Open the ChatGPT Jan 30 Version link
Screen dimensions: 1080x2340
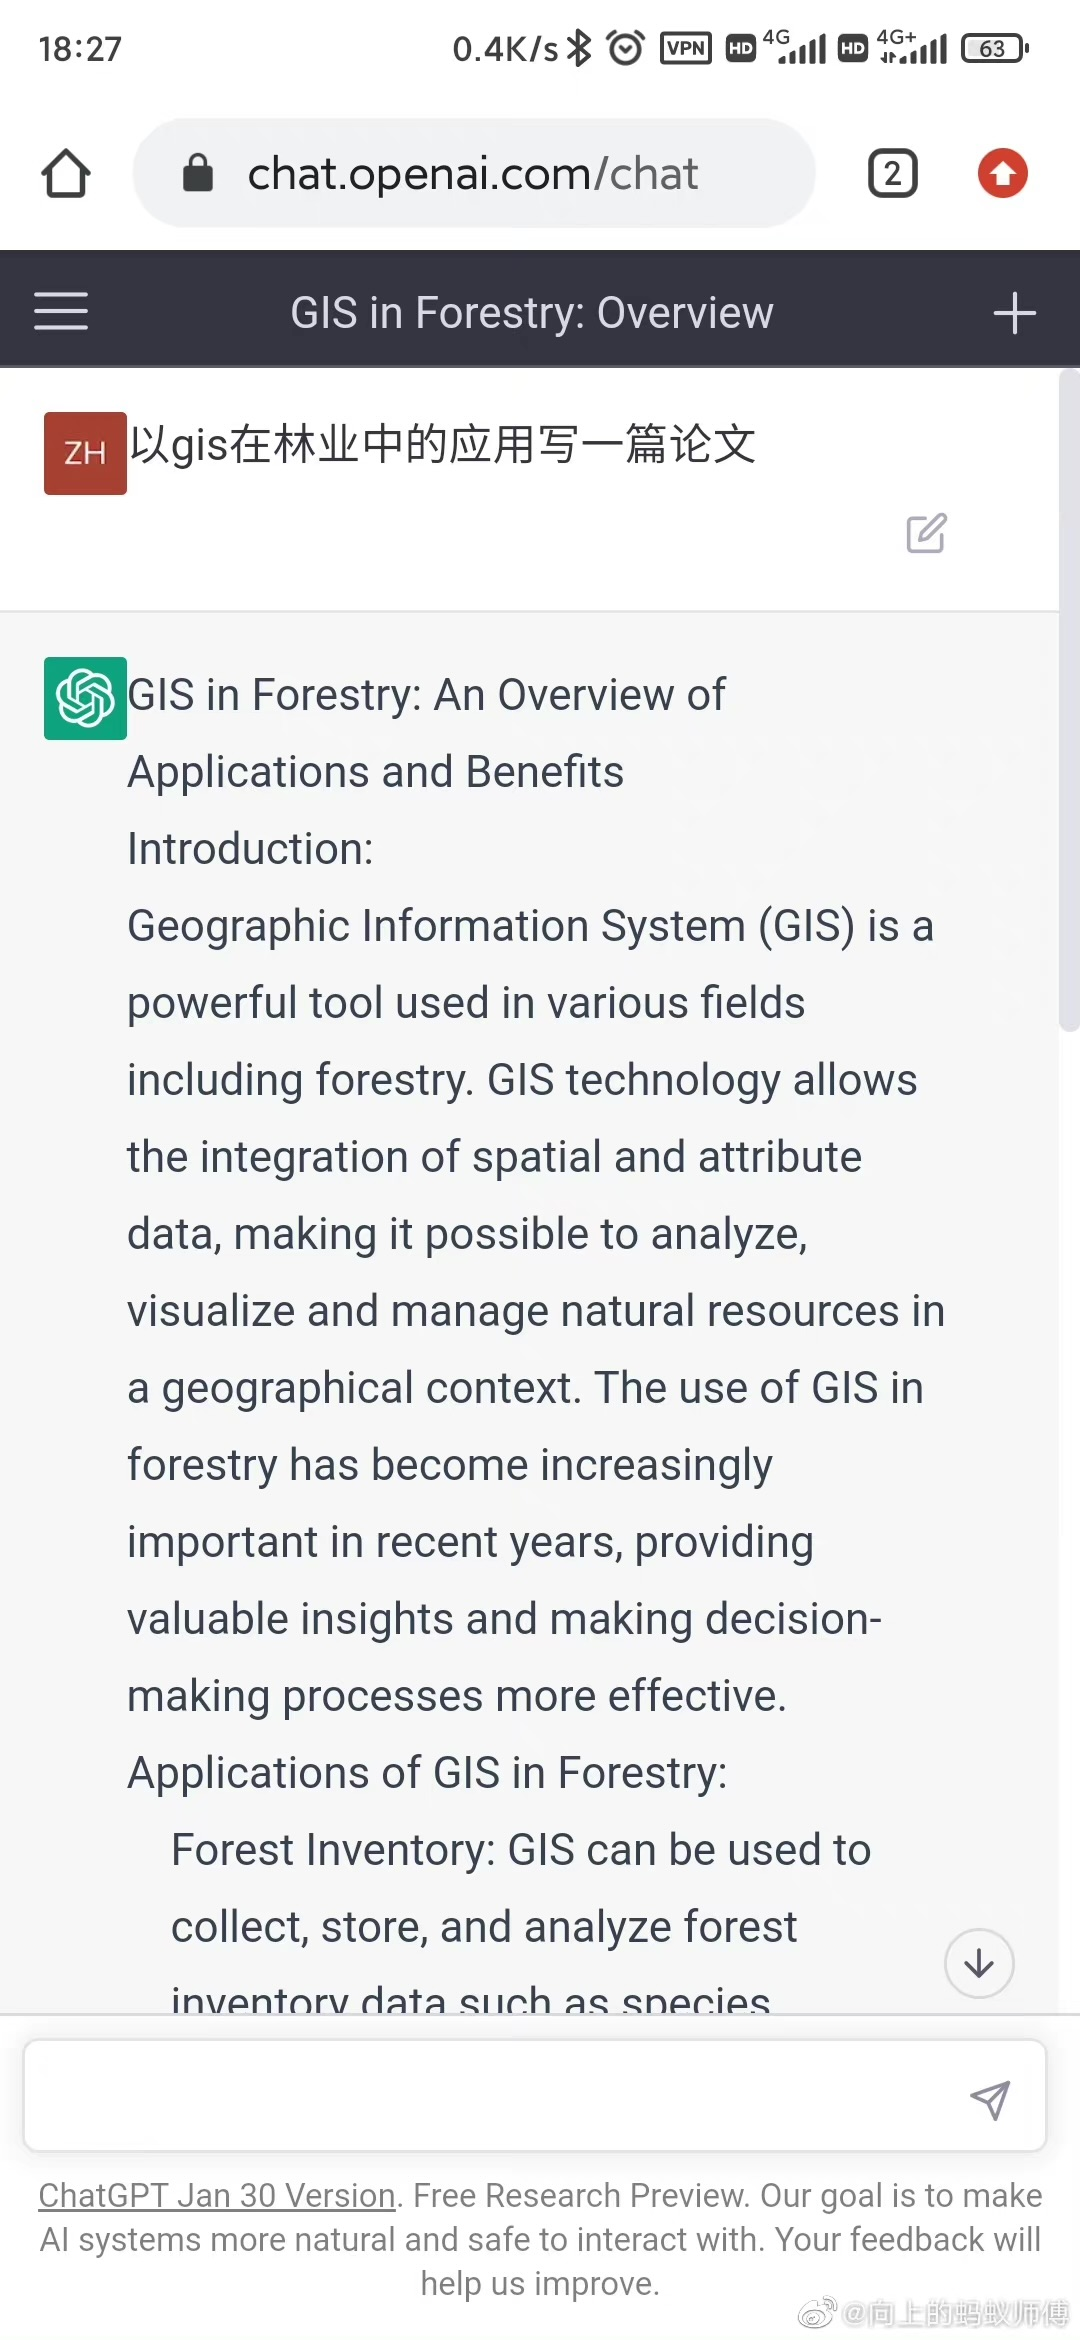[217, 2195]
